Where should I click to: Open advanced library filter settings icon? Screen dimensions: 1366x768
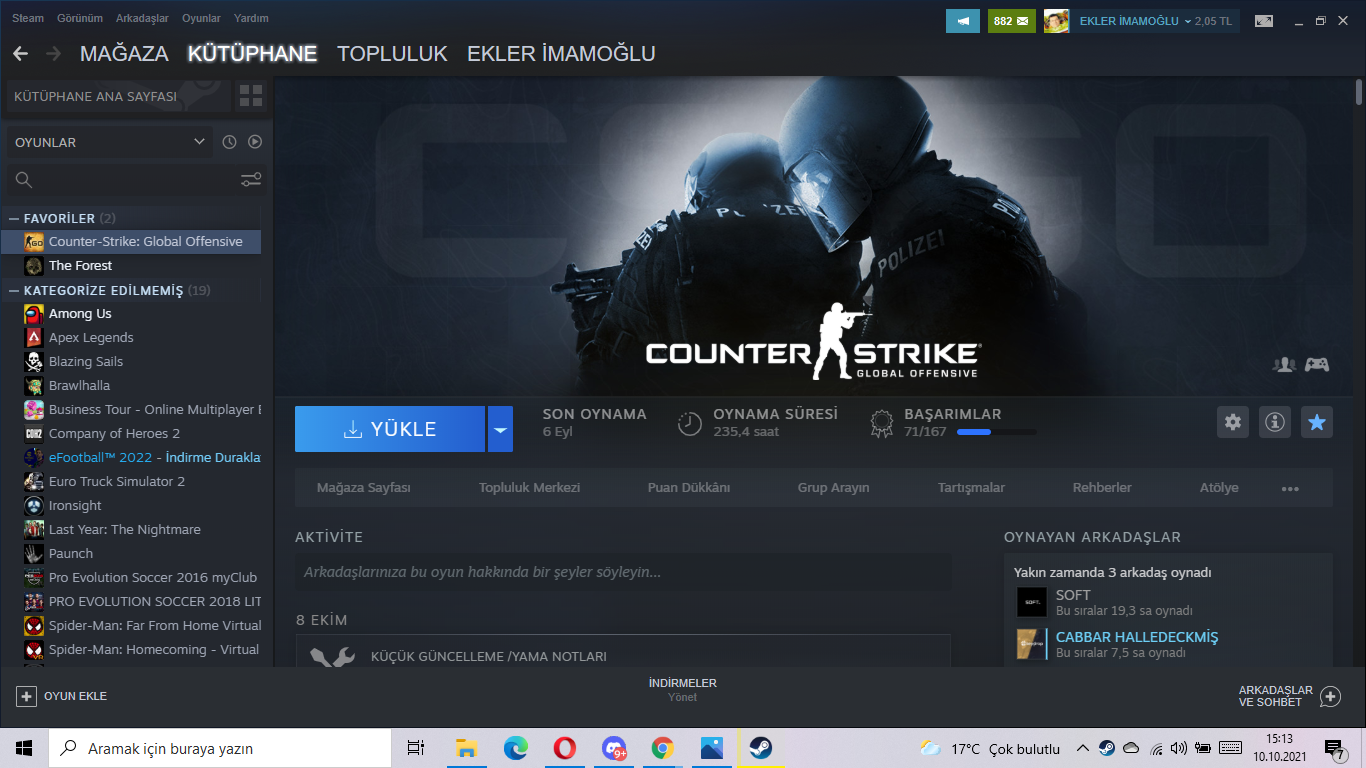click(251, 180)
